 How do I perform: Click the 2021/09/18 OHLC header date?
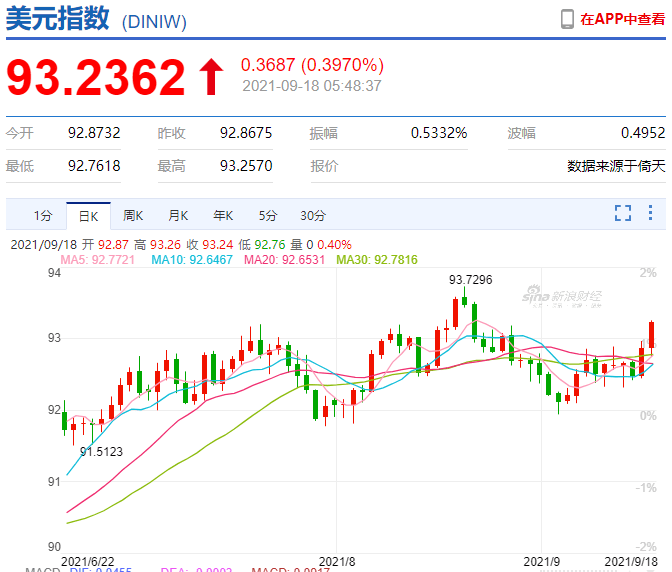click(x=43, y=245)
